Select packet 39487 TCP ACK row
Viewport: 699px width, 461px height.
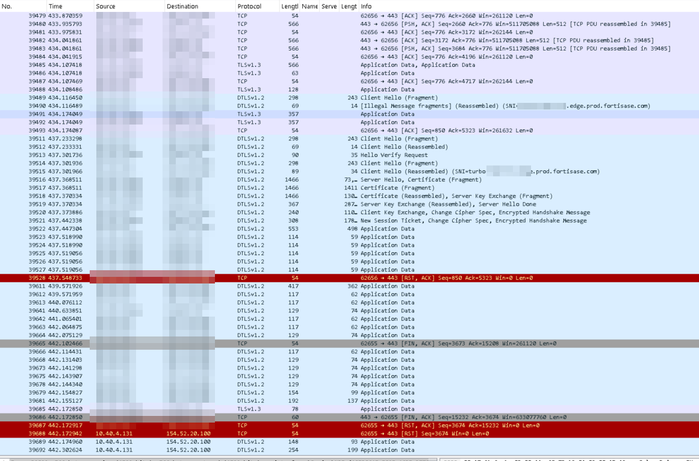tap(350, 82)
